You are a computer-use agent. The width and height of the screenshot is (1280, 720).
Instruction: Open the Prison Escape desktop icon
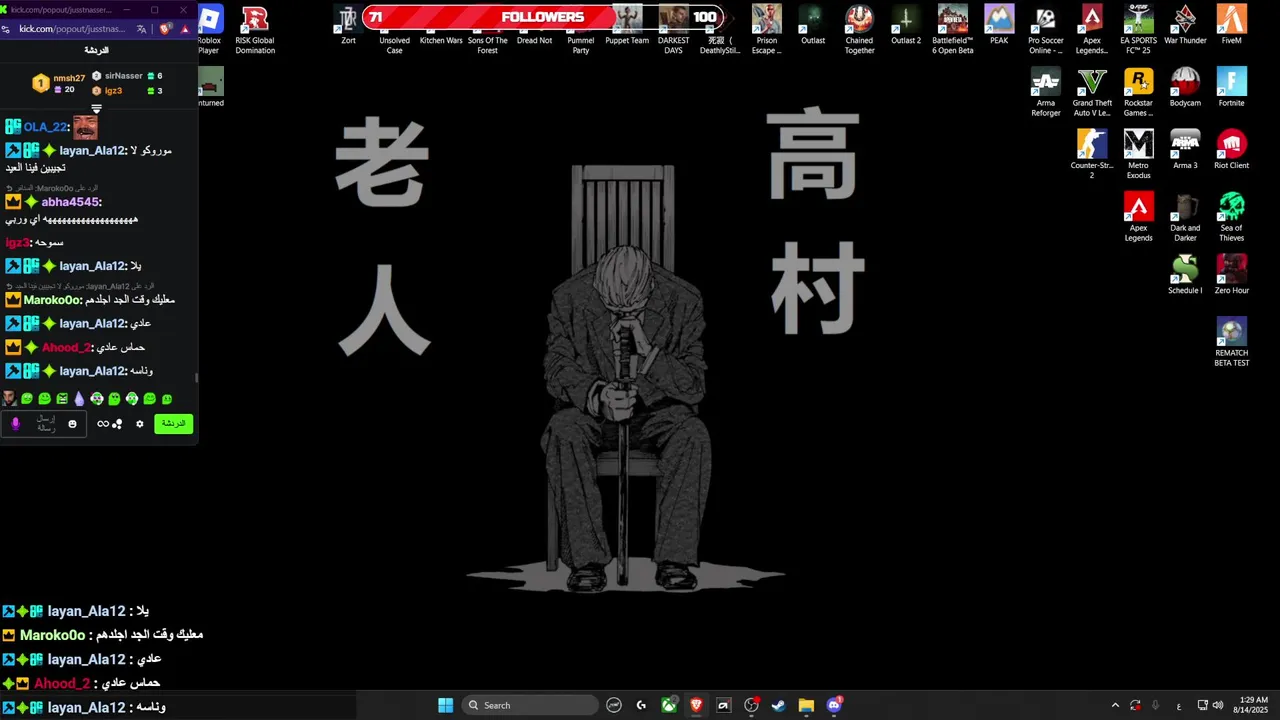(766, 29)
